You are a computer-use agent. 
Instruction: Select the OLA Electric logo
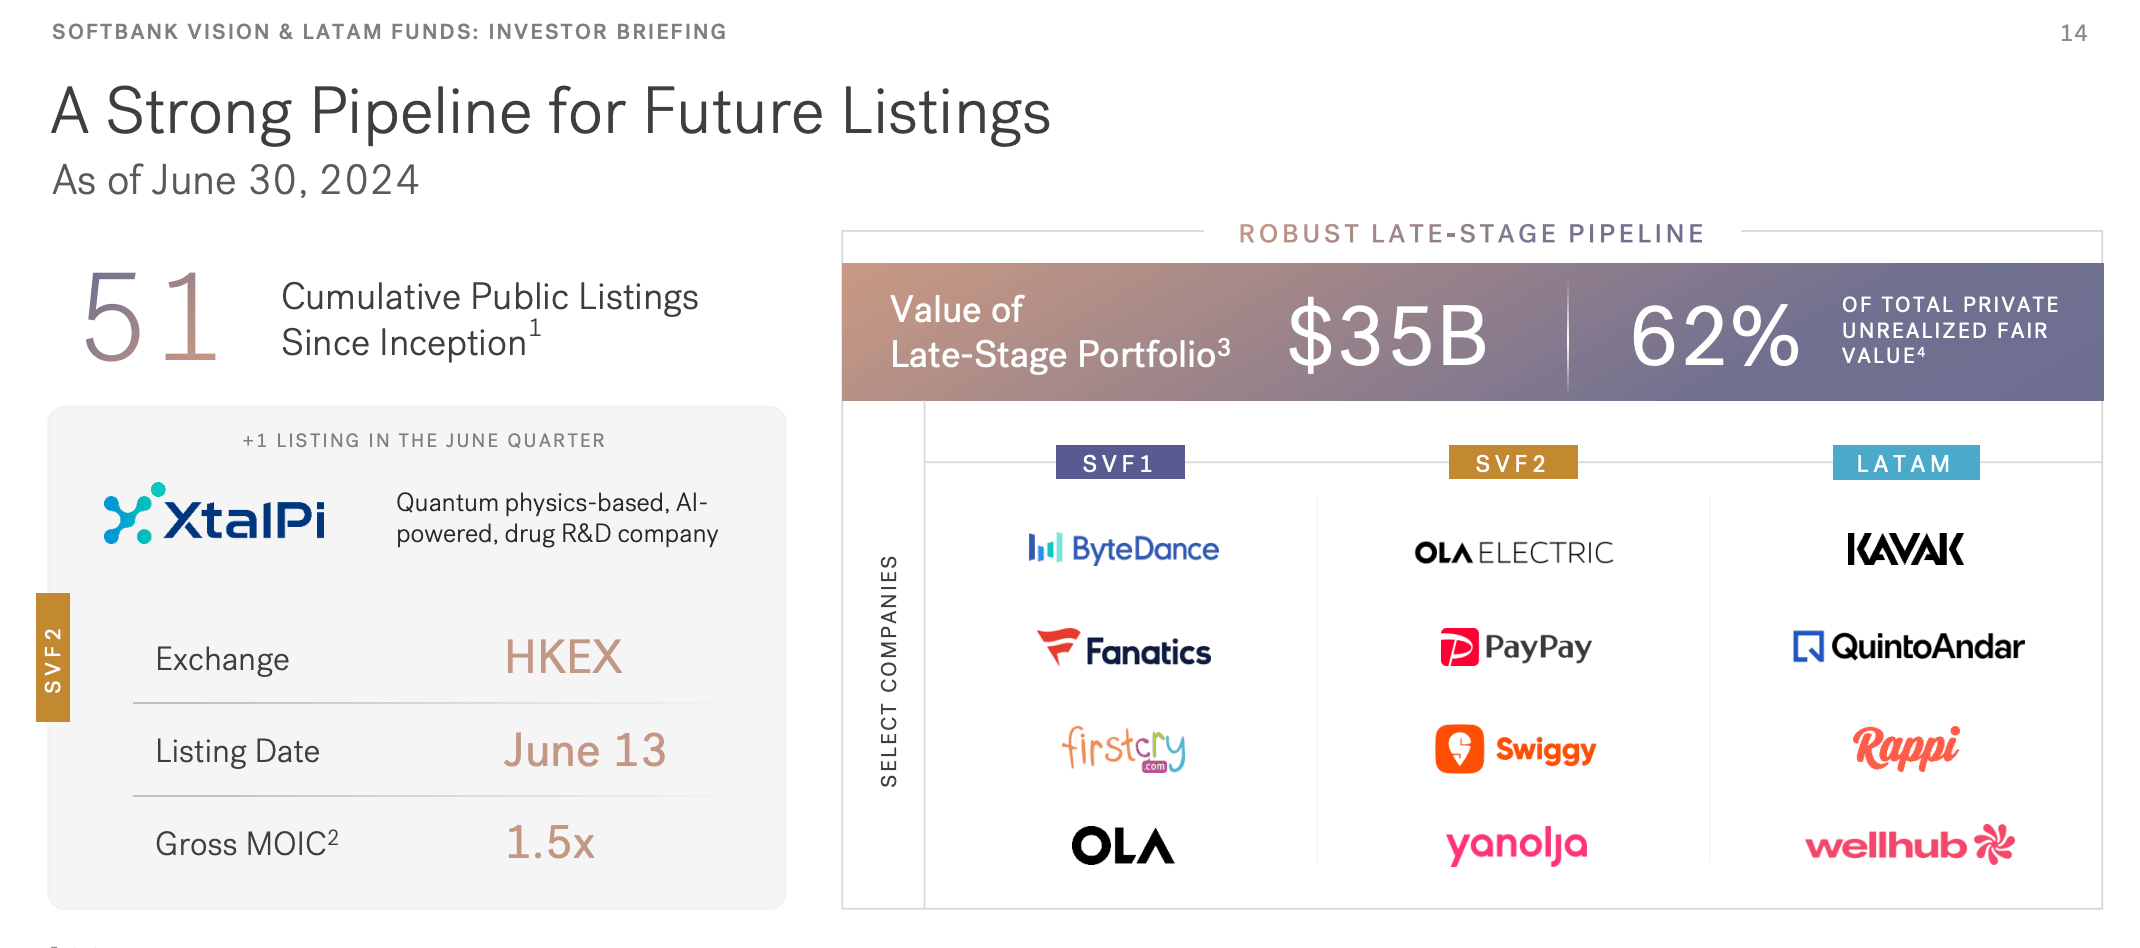(x=1514, y=552)
